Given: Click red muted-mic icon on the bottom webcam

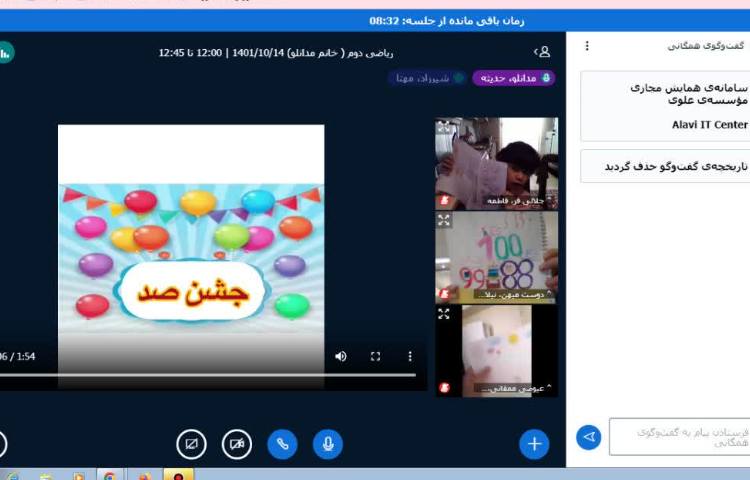Looking at the screenshot, I should [444, 388].
